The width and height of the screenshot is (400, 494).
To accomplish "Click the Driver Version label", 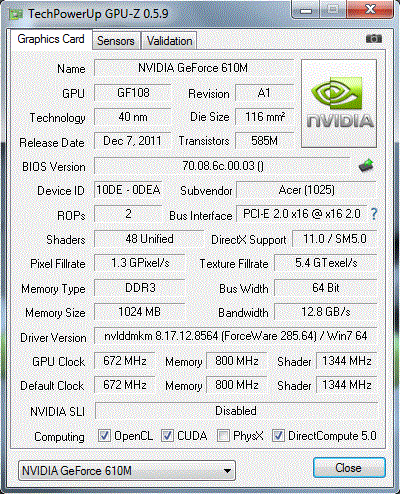I will pos(53,338).
